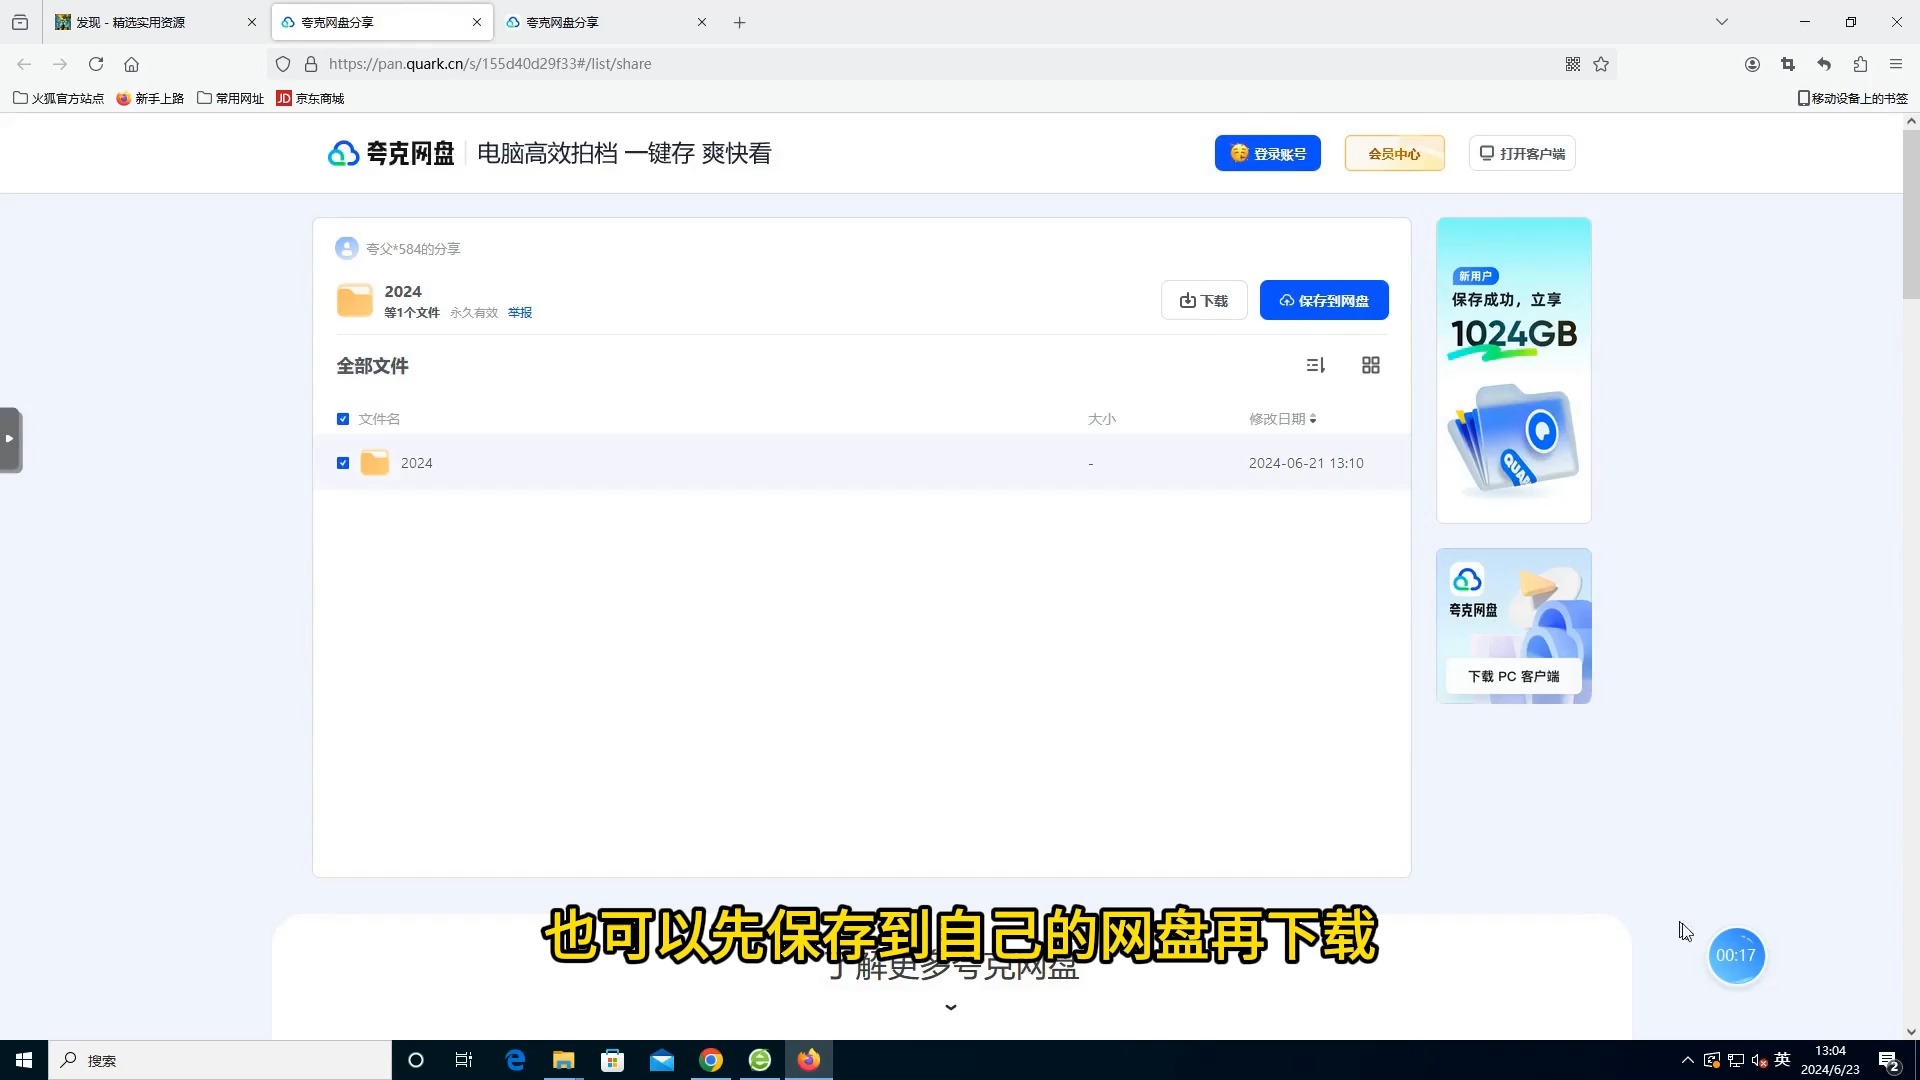1920x1080 pixels.
Task: Uncheck the 2024 folder row checkbox
Action: point(343,463)
